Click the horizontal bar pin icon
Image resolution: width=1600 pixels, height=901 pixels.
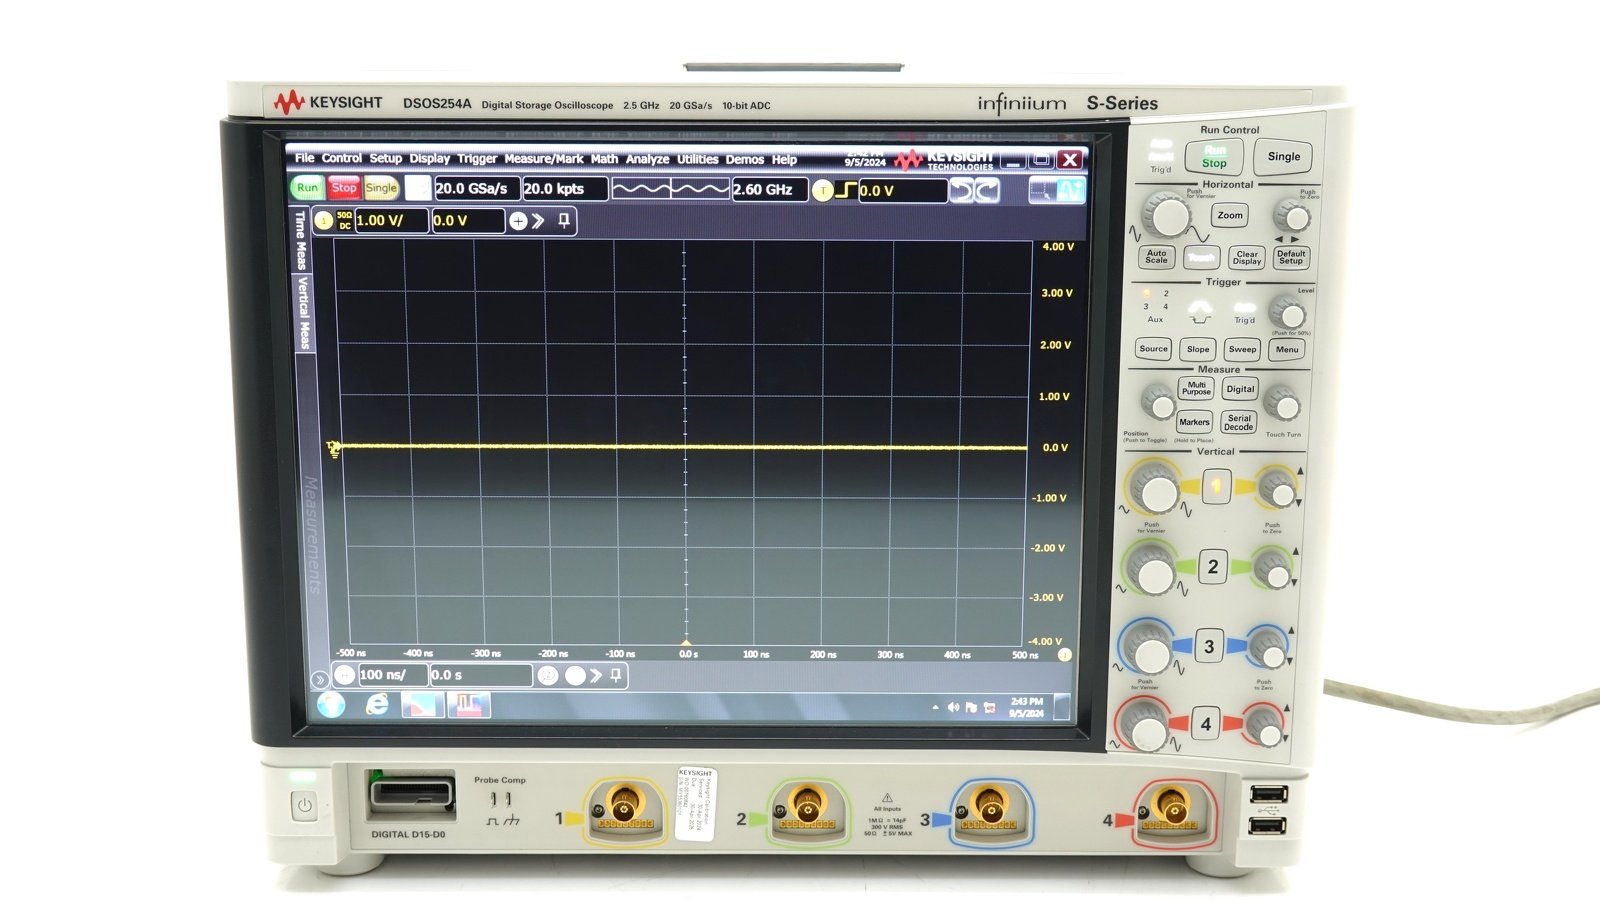click(x=616, y=676)
